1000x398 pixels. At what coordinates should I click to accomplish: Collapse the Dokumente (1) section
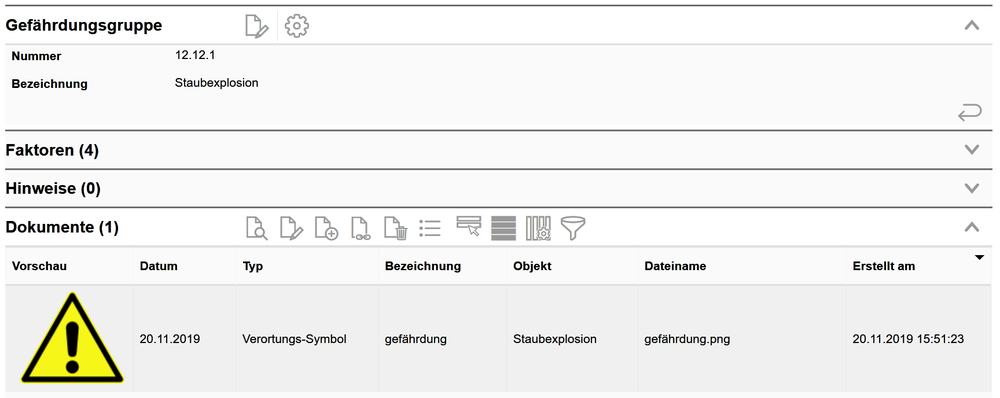971,226
